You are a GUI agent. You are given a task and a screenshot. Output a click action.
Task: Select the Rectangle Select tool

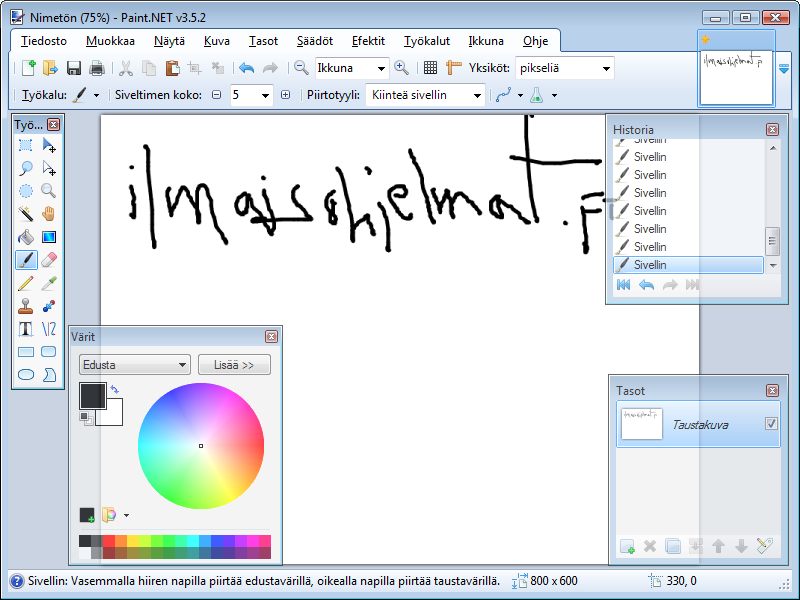[x=26, y=145]
